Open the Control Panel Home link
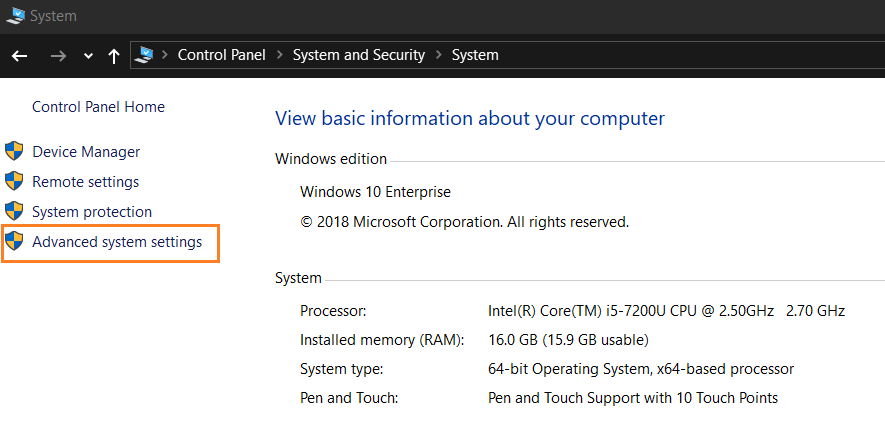 [x=98, y=107]
